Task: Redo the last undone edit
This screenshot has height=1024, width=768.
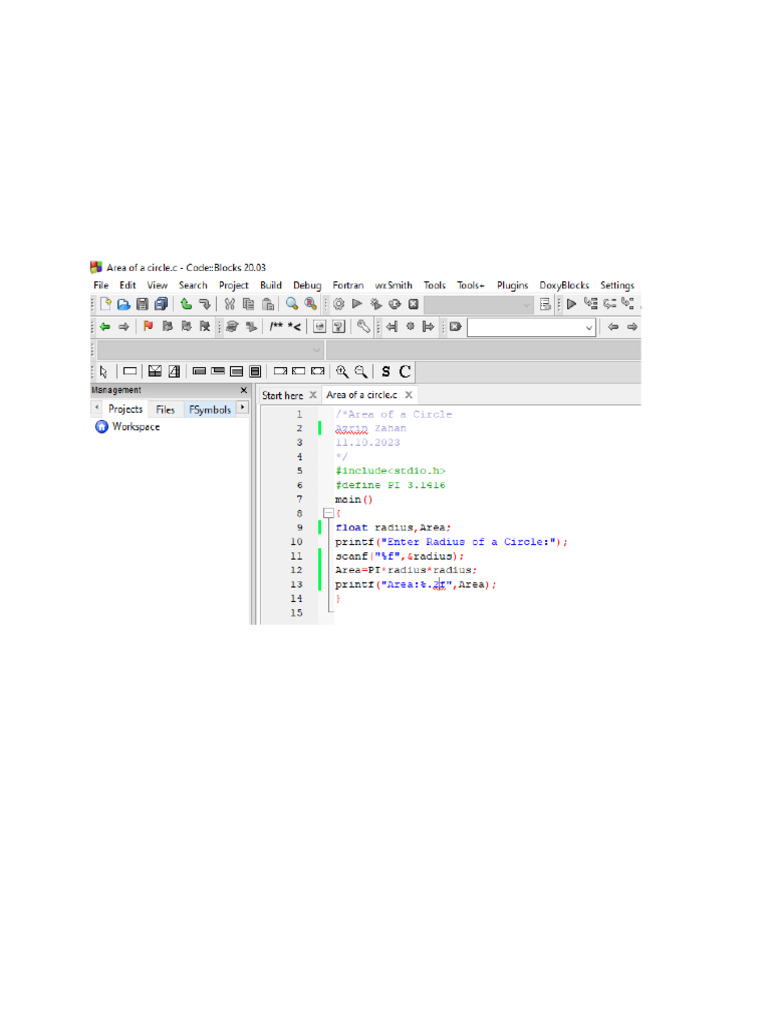Action: click(204, 304)
